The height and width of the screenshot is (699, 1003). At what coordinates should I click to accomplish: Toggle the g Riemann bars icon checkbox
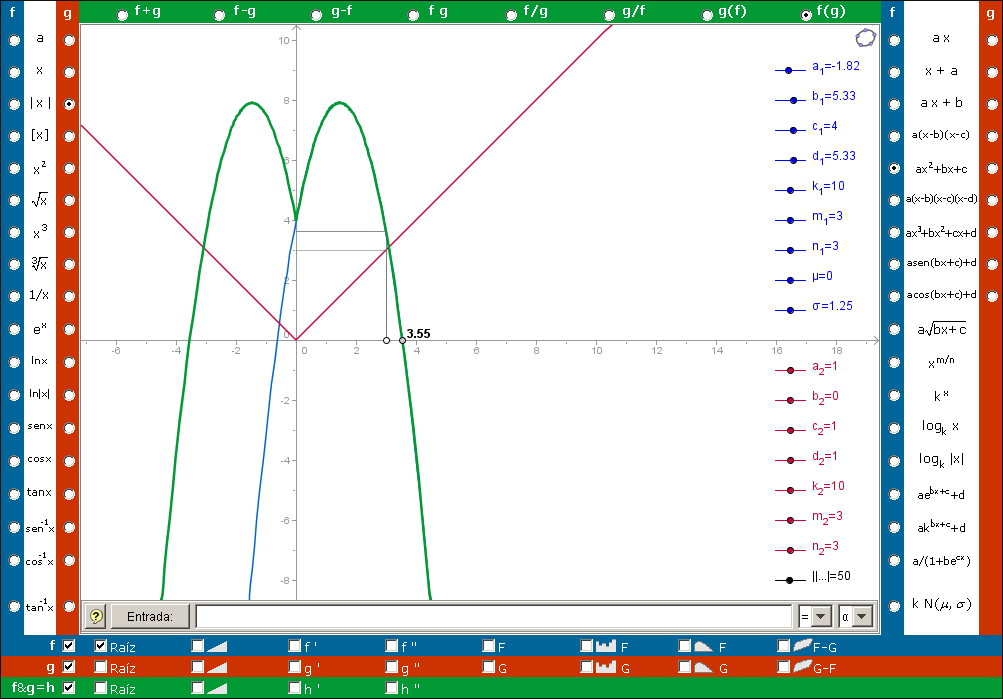click(x=587, y=667)
